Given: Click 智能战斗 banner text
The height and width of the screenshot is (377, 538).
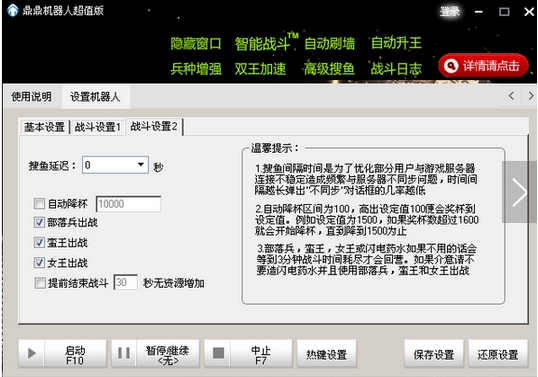Looking at the screenshot, I should point(262,44).
